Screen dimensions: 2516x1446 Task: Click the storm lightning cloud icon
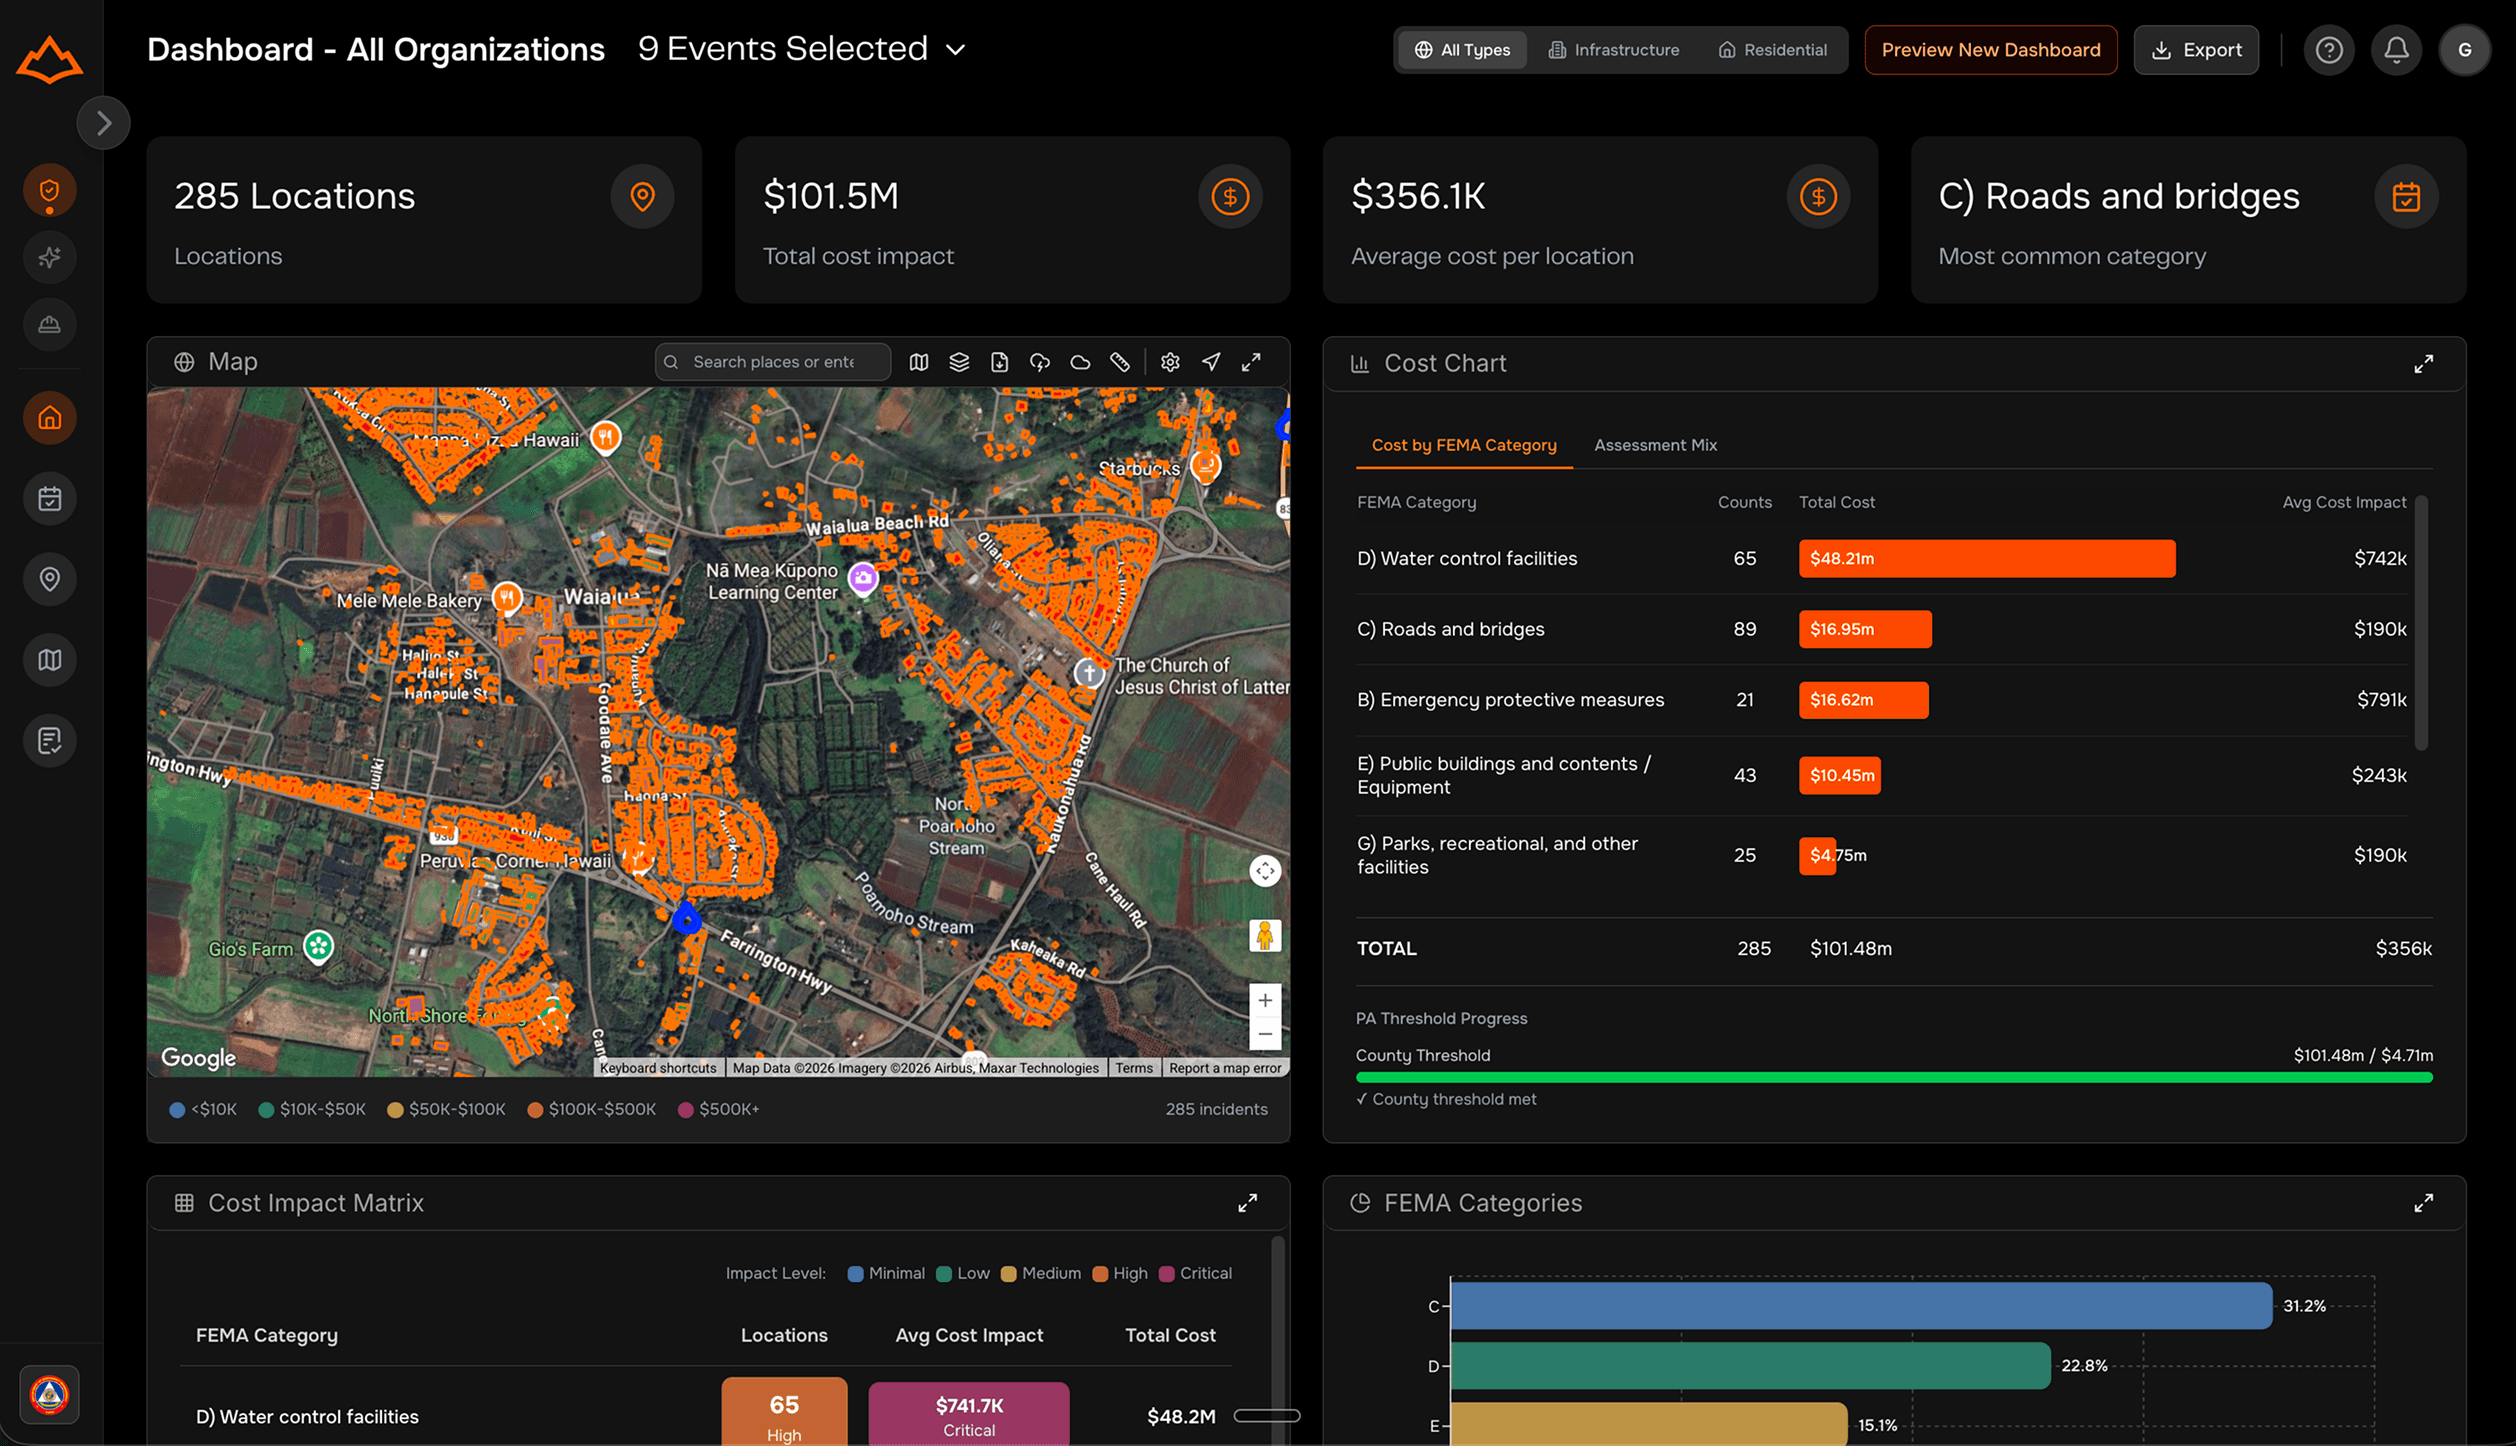click(1040, 362)
